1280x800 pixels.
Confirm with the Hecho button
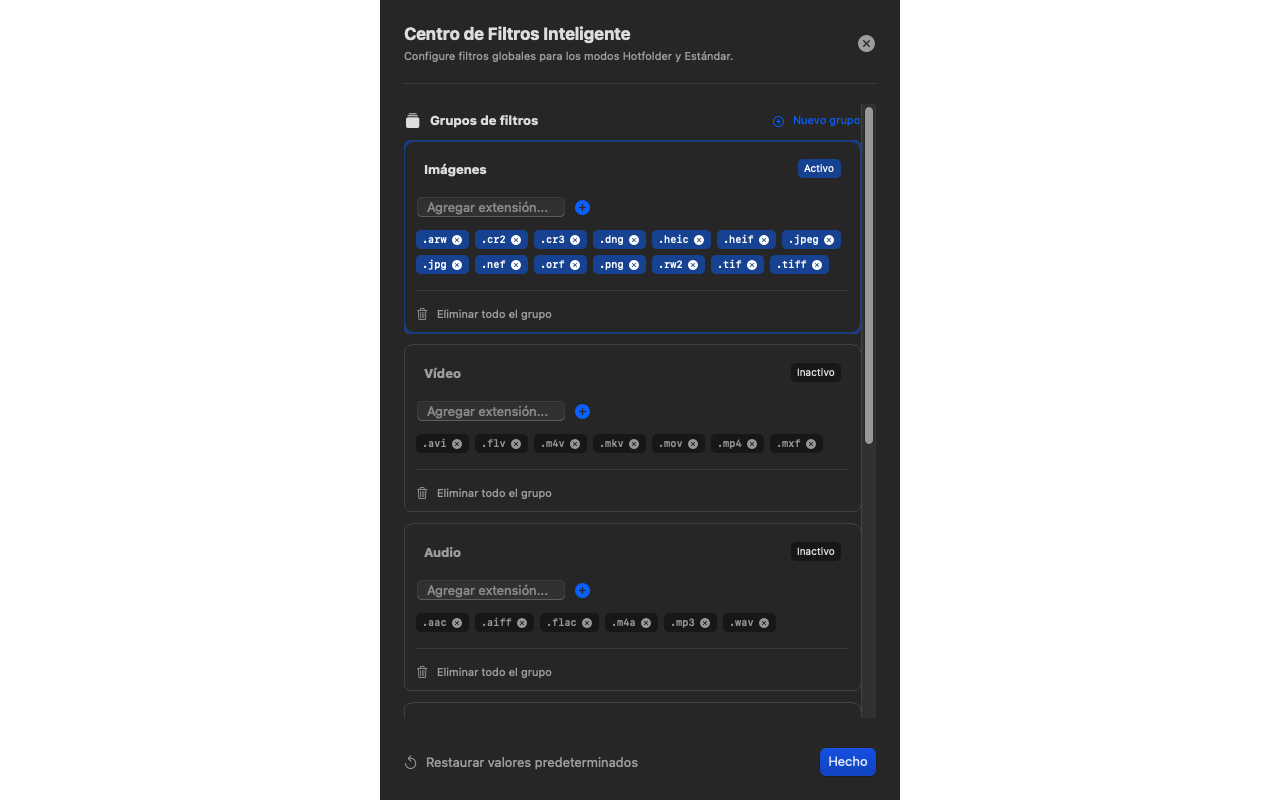coord(848,762)
